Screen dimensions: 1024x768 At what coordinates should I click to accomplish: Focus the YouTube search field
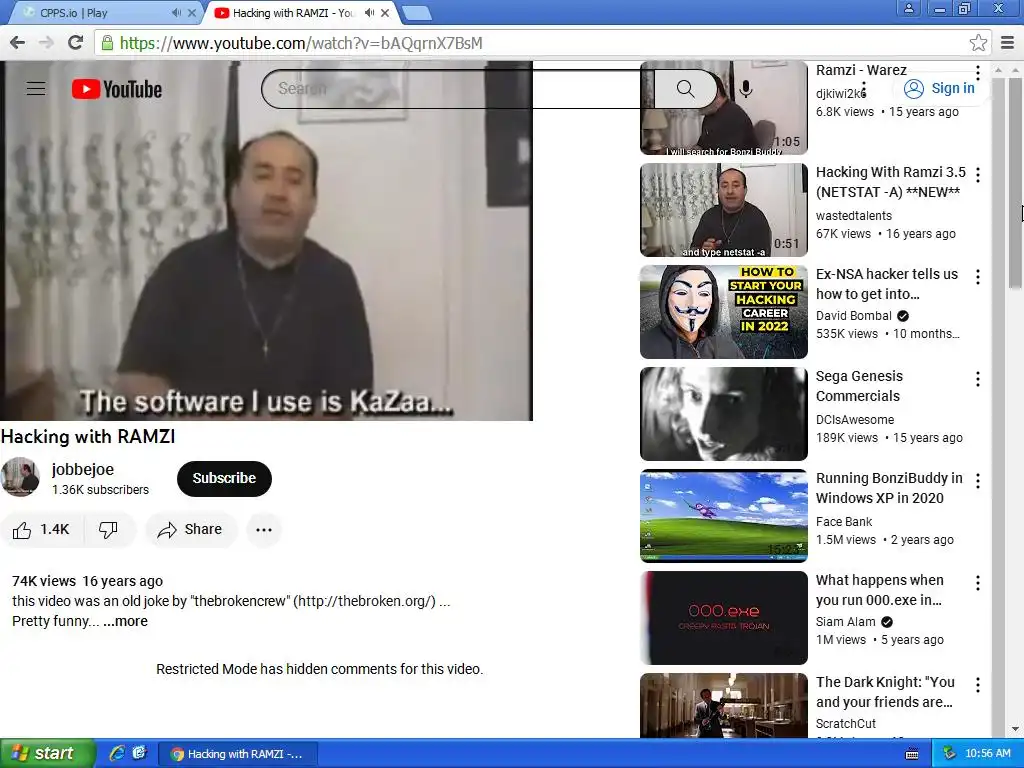click(x=457, y=89)
